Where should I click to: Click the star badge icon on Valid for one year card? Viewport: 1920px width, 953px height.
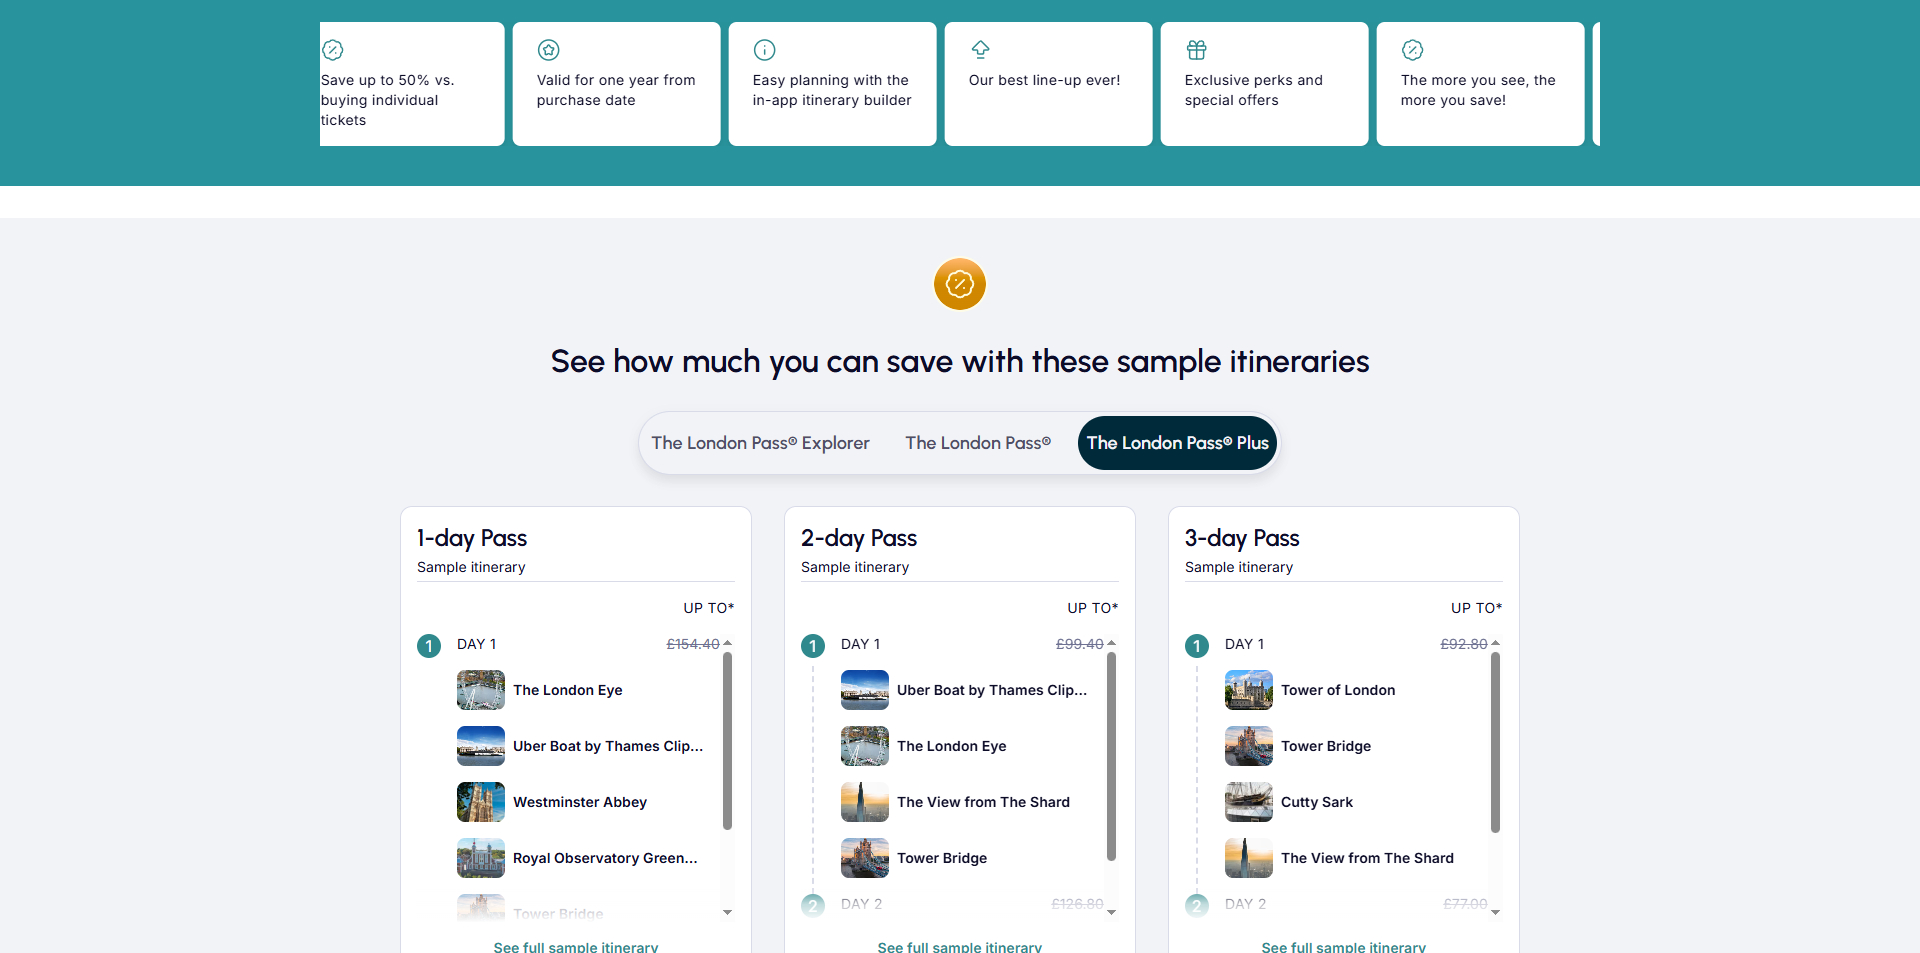pos(548,50)
